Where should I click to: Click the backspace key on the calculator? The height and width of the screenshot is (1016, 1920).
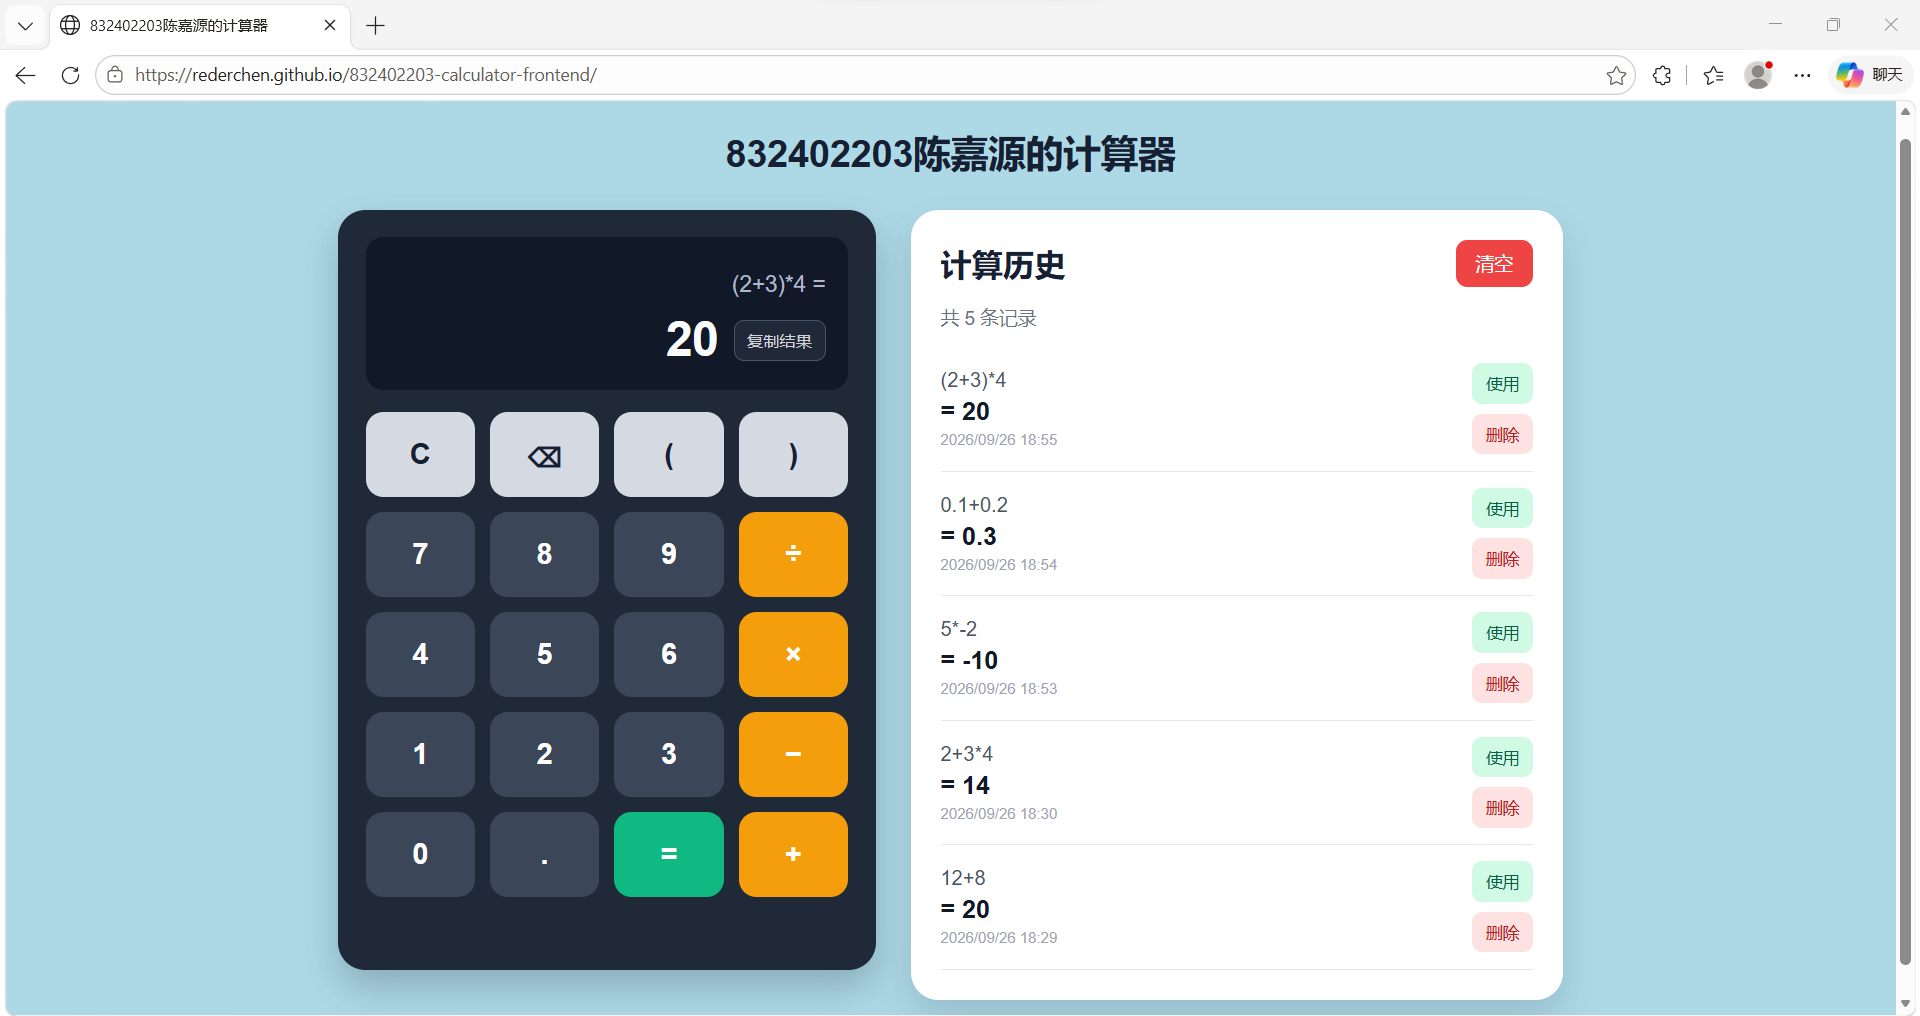tap(544, 455)
